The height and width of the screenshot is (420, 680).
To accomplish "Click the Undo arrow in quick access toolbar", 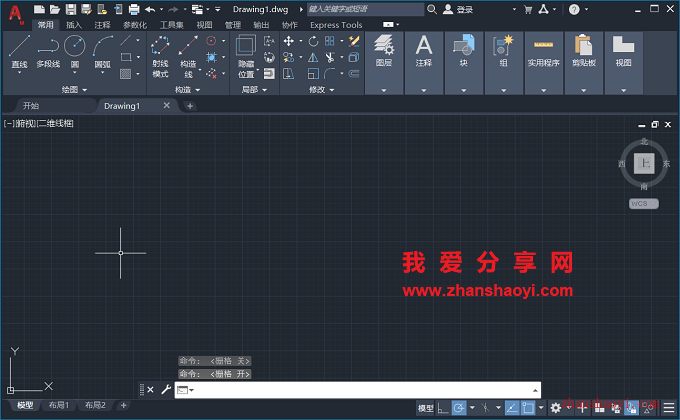I will coord(150,9).
